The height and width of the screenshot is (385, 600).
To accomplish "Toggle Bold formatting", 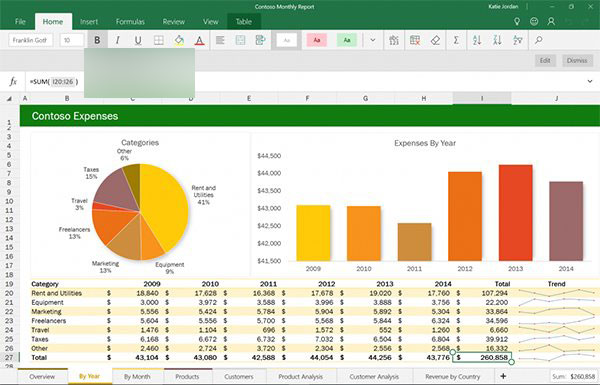I will click(x=97, y=40).
